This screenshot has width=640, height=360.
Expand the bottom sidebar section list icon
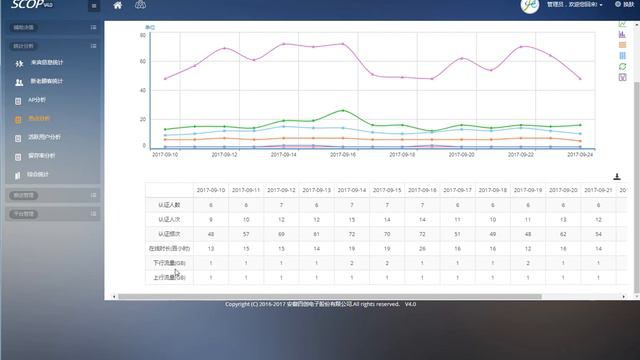coord(93,213)
